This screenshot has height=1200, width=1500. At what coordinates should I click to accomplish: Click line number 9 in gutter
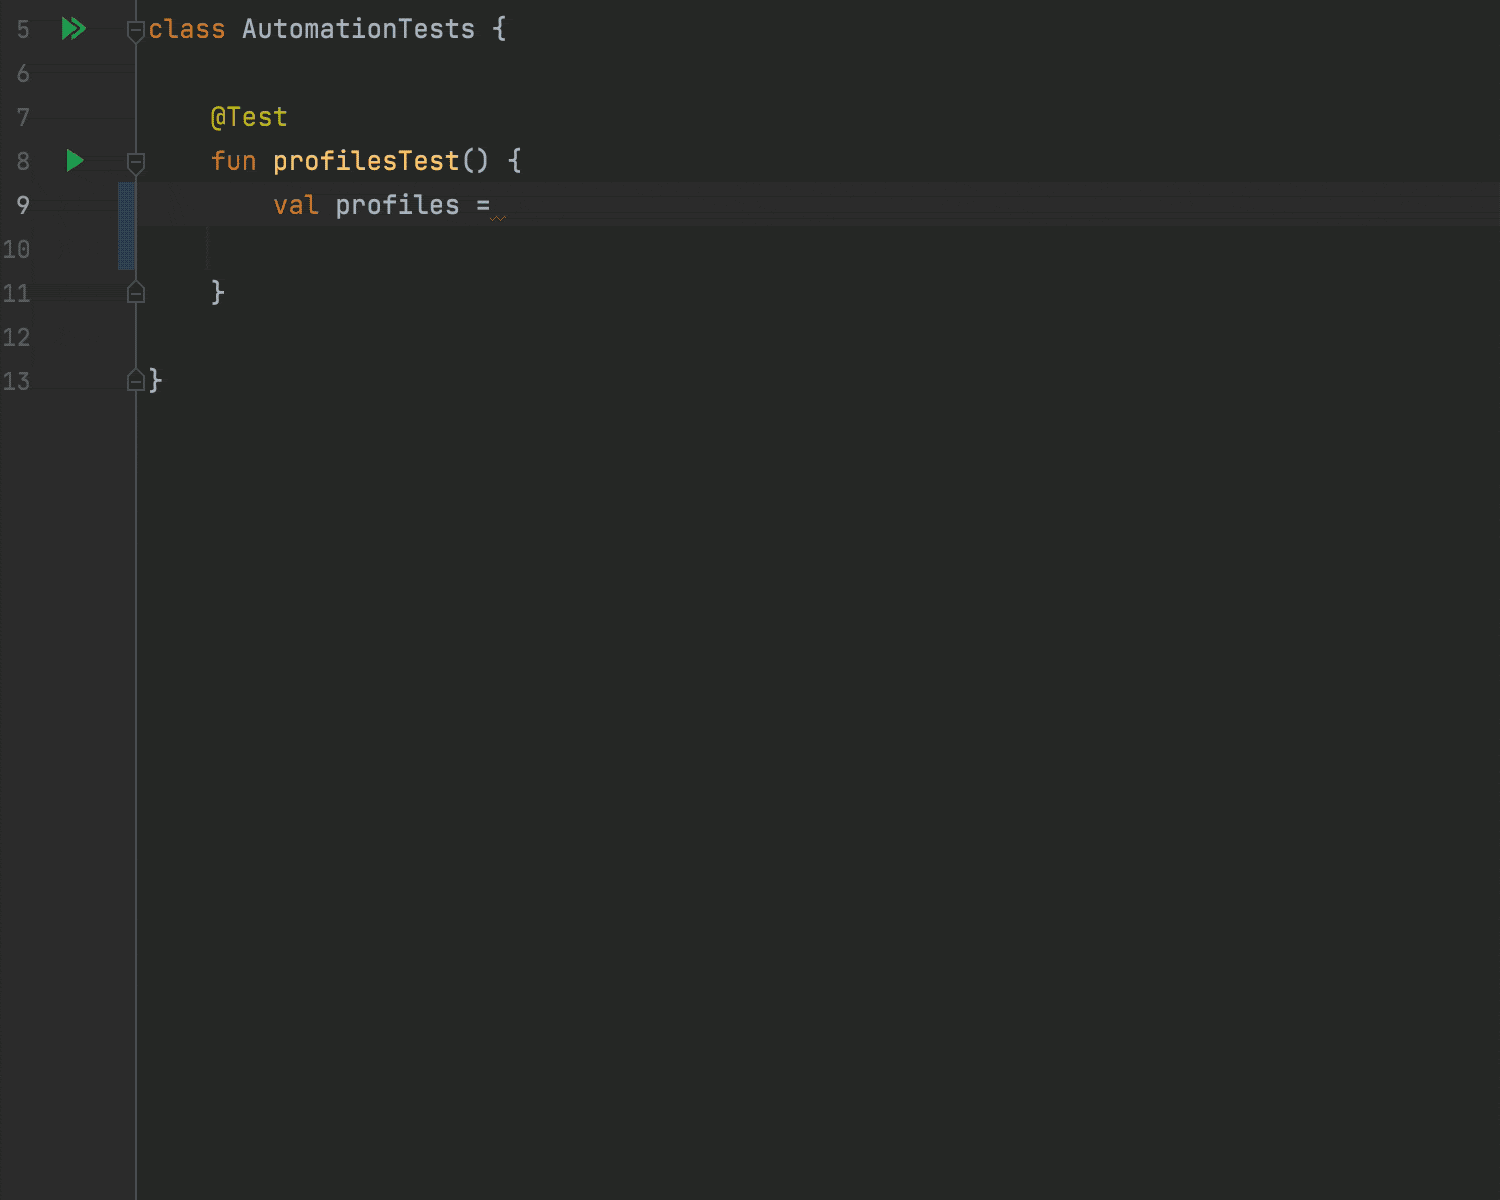[23, 205]
